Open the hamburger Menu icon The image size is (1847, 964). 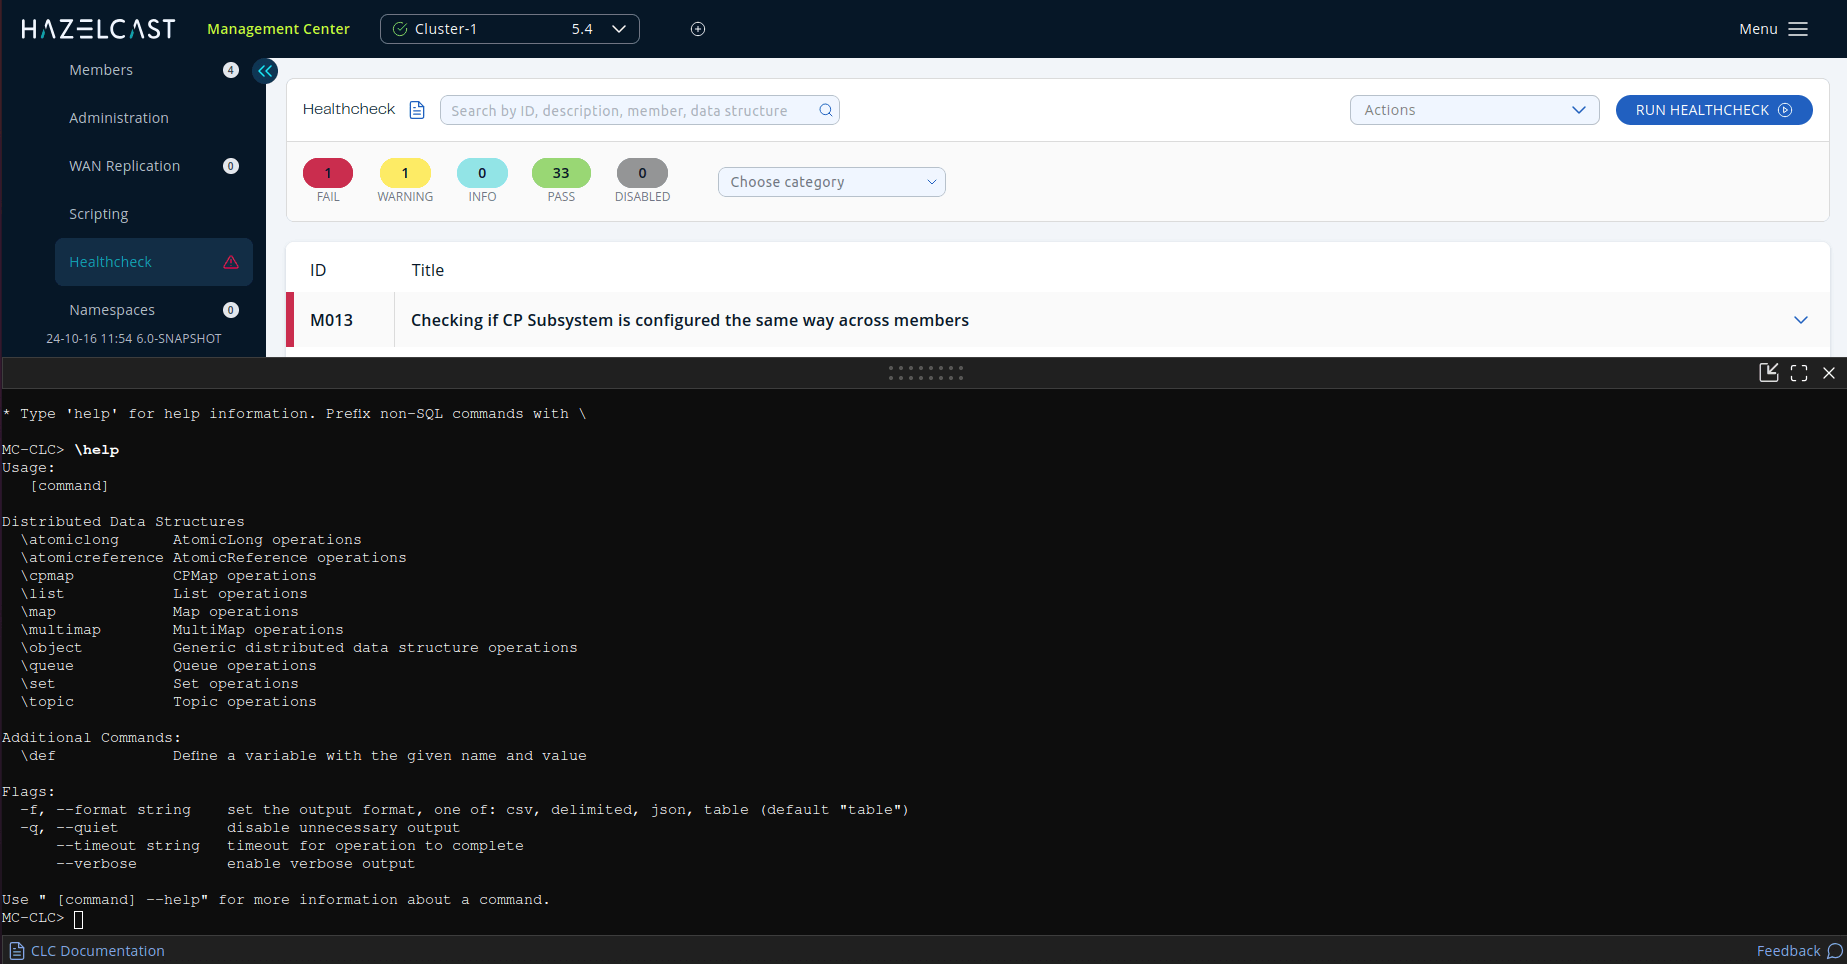pyautogui.click(x=1798, y=29)
